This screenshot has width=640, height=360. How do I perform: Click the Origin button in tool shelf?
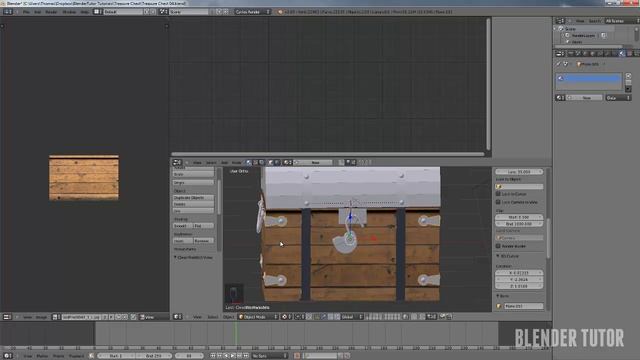coord(193,183)
